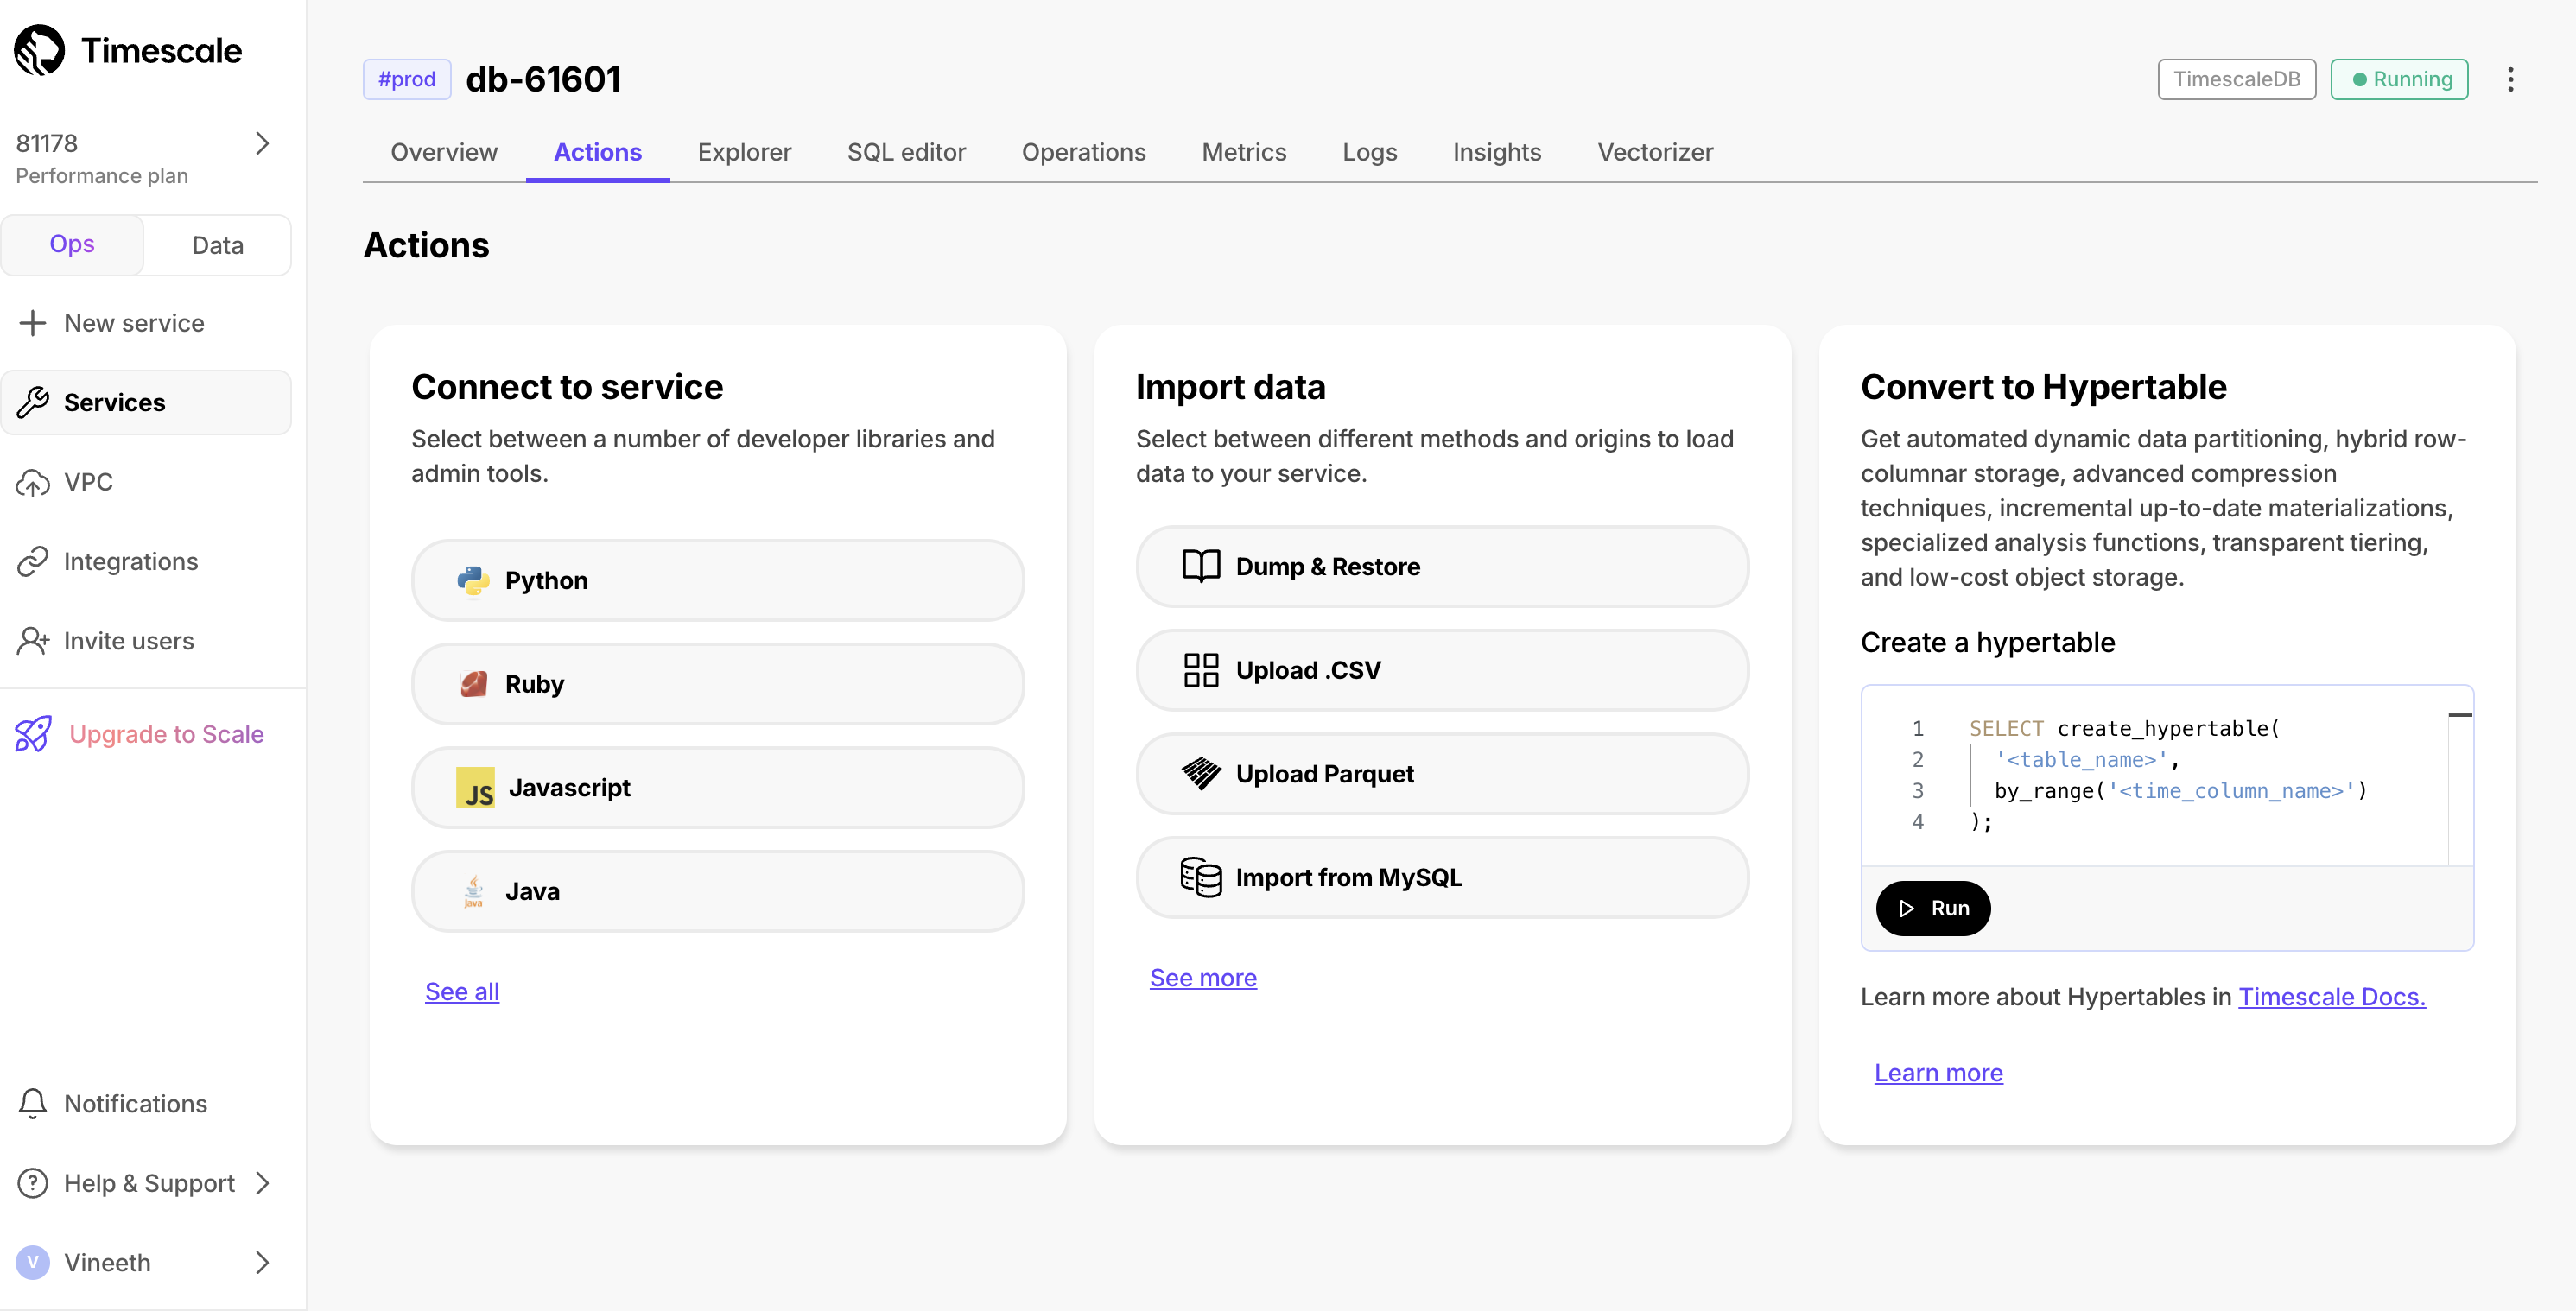Image resolution: width=2576 pixels, height=1311 pixels.
Task: Click the Upload .CSV grid icon
Action: 1200,670
